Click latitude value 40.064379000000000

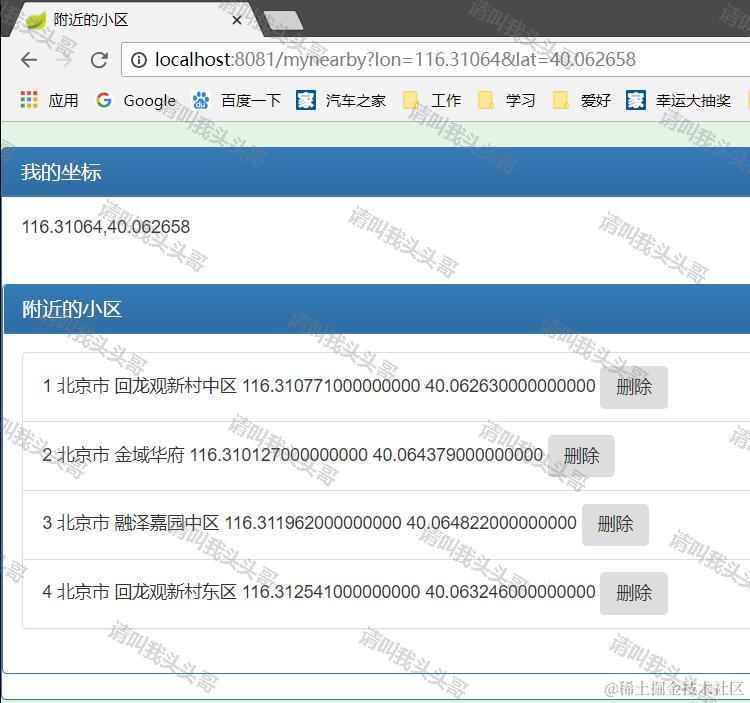point(458,455)
